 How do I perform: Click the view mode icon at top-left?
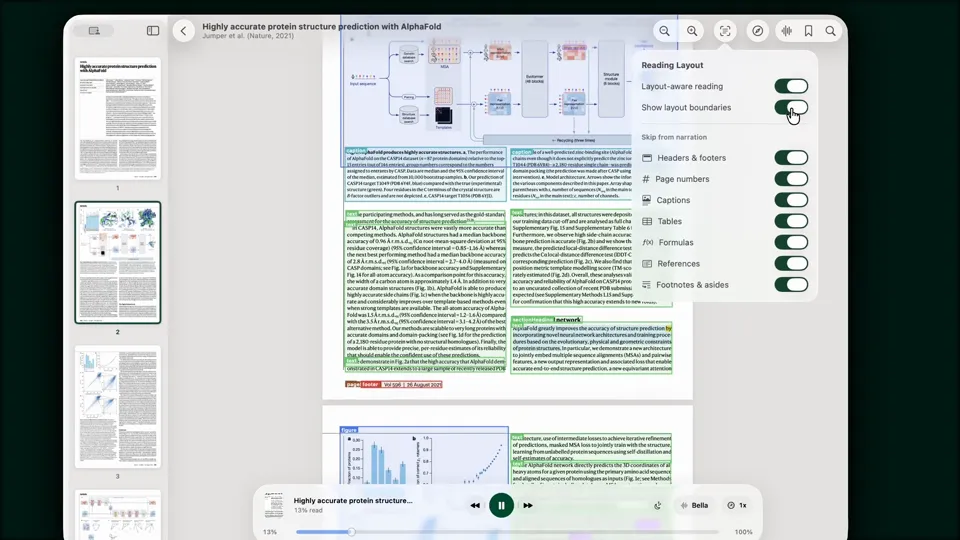pos(94,31)
